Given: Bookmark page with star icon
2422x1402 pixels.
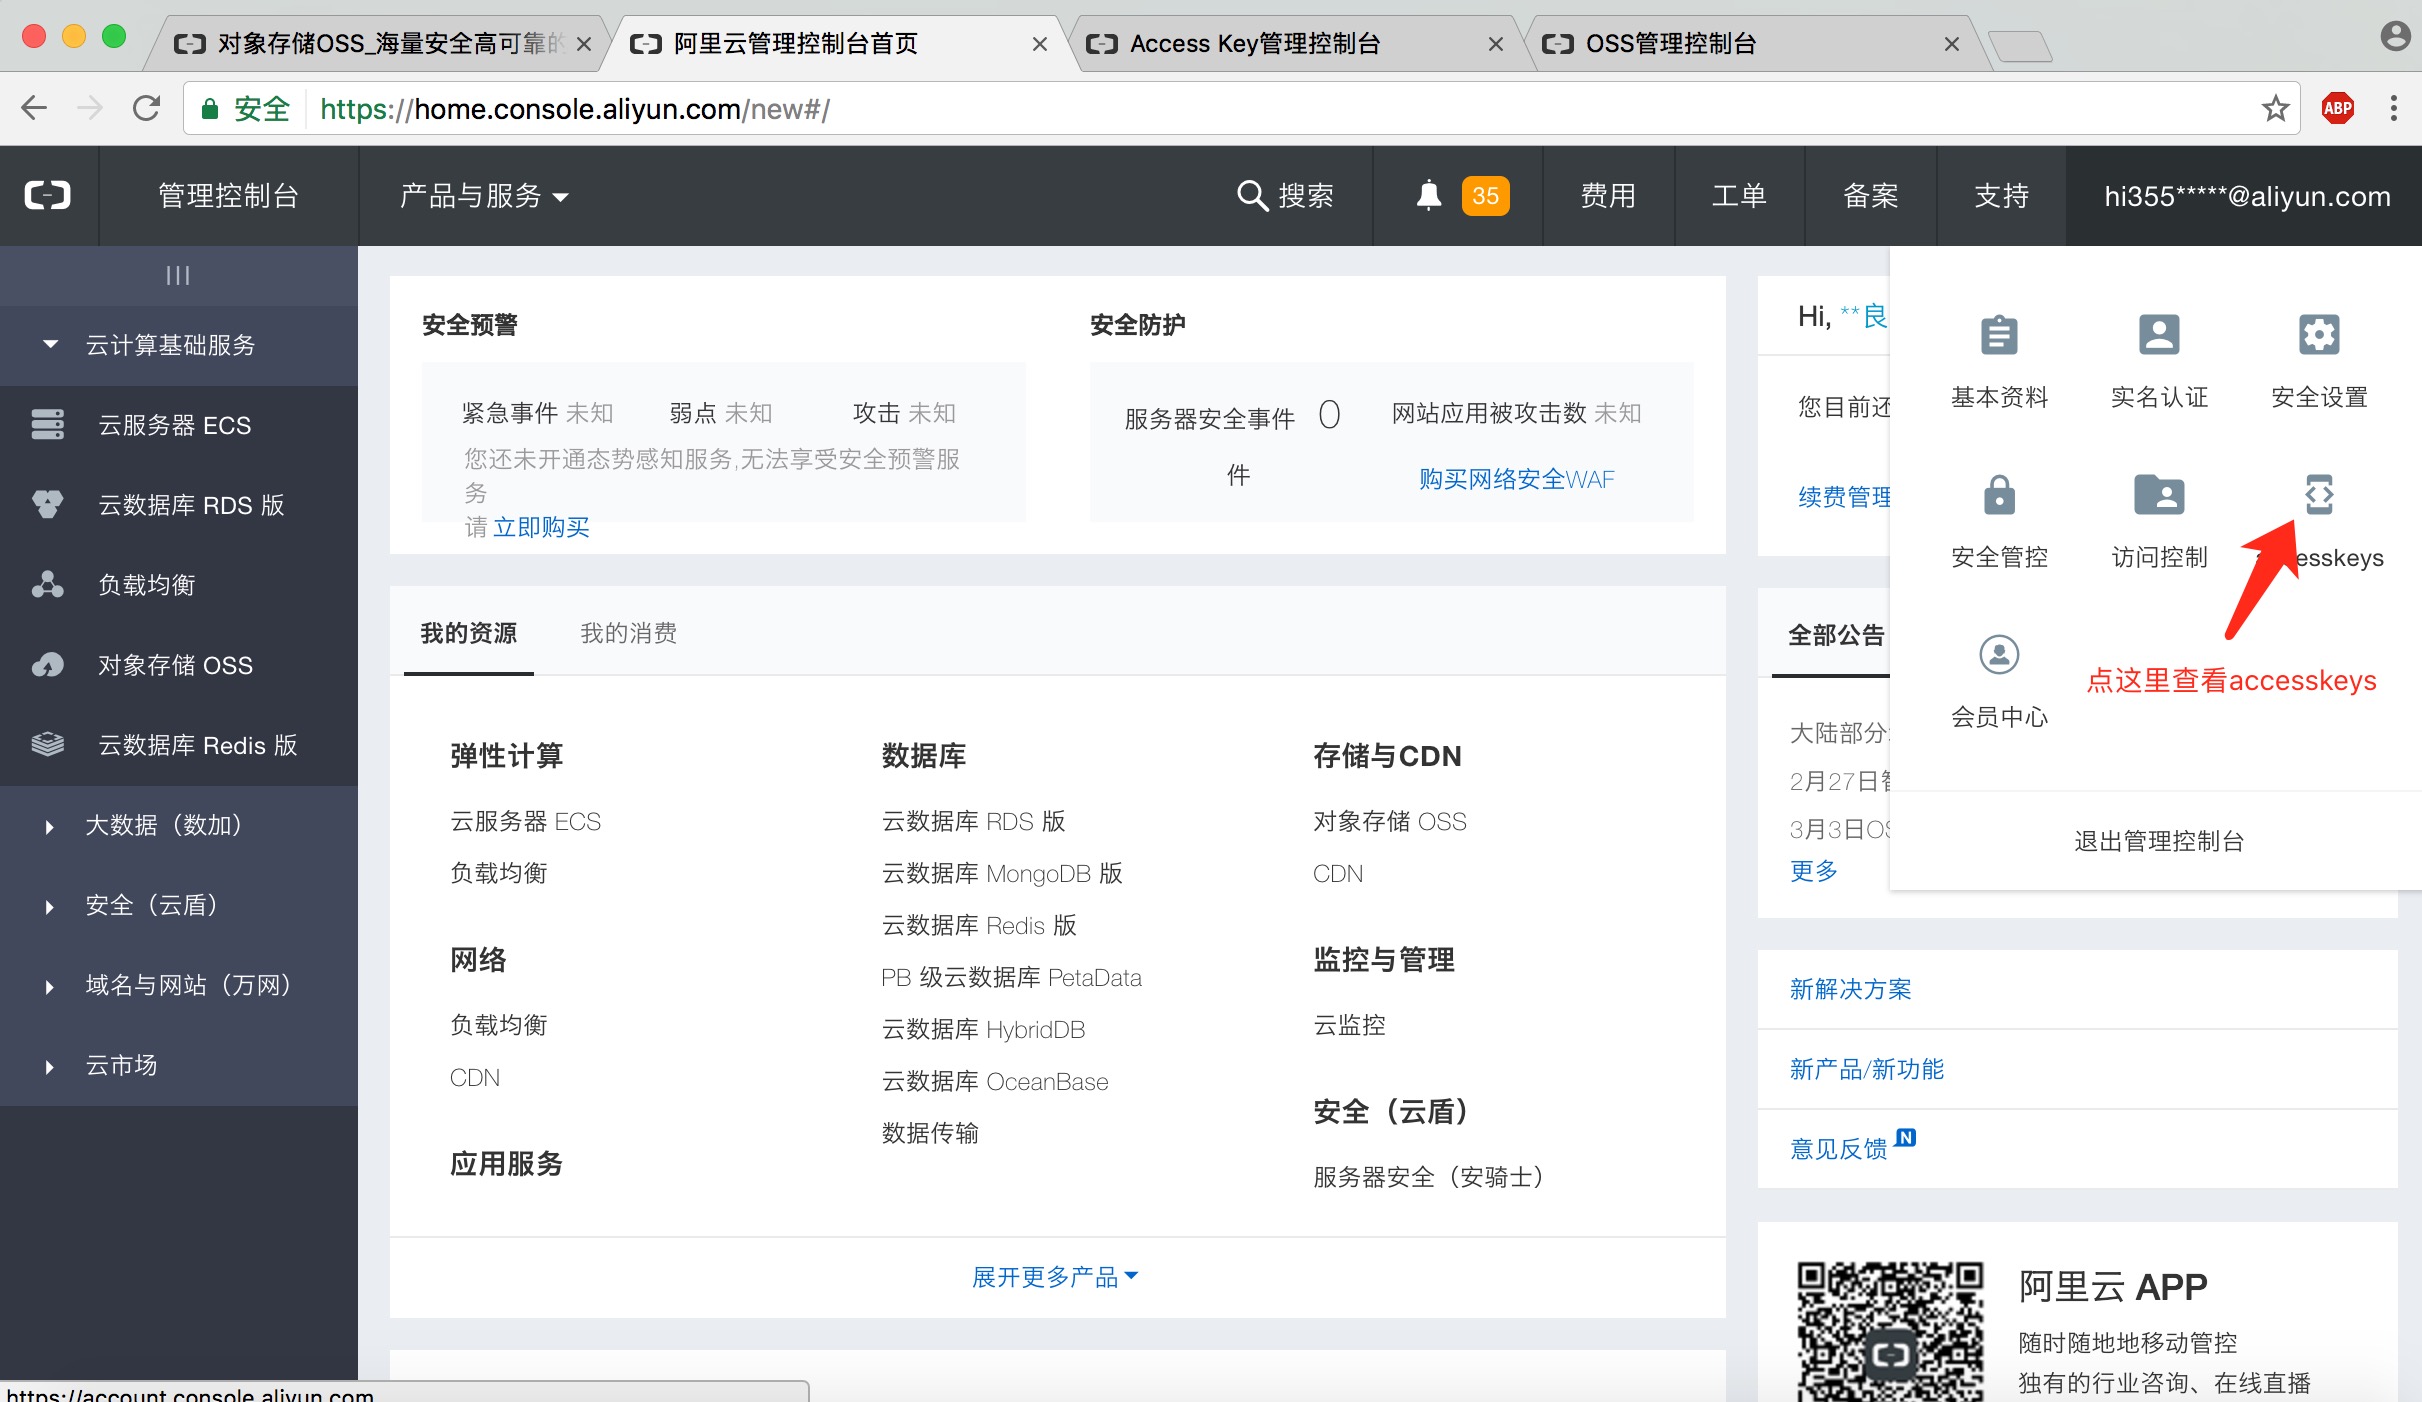Looking at the screenshot, I should pyautogui.click(x=2275, y=108).
